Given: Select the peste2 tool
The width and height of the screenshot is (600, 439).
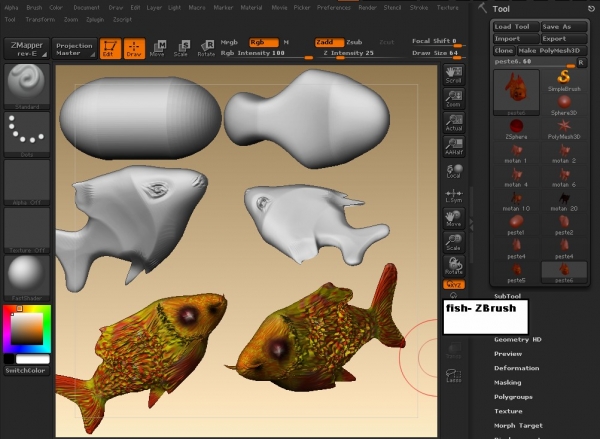Looking at the screenshot, I should [x=564, y=225].
